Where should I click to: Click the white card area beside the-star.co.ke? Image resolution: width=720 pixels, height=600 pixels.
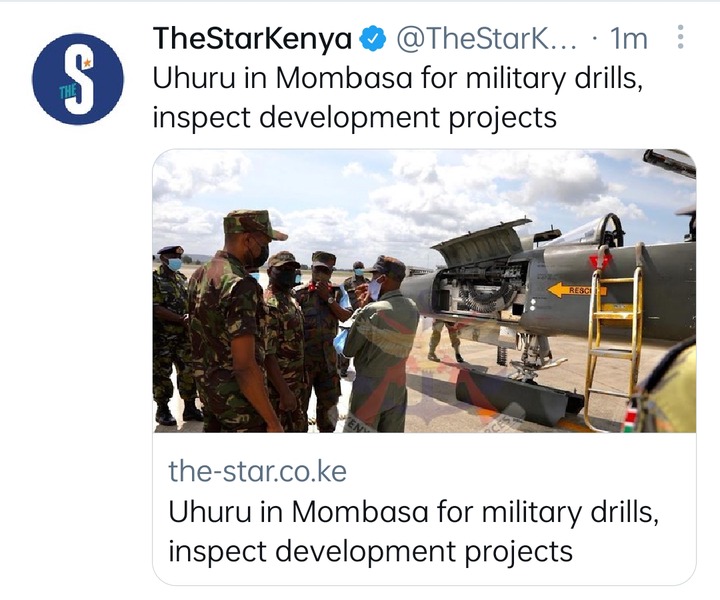pos(519,471)
